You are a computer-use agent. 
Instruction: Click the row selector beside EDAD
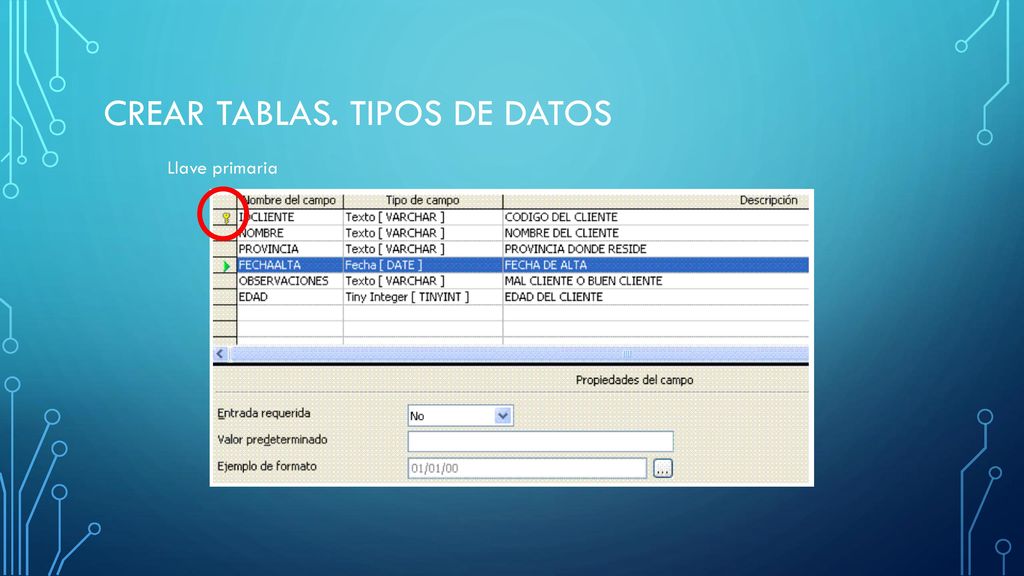(x=225, y=297)
